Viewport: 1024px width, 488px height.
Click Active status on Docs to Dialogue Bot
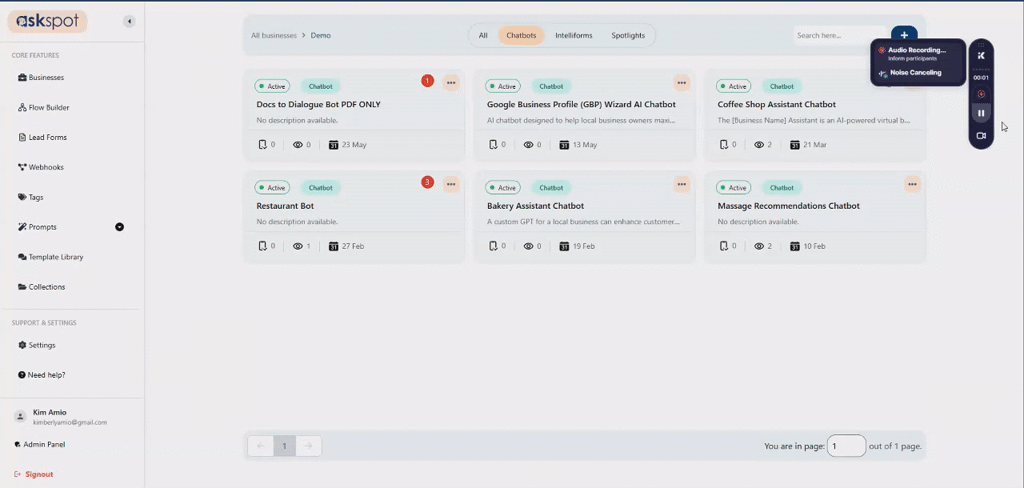click(x=272, y=86)
